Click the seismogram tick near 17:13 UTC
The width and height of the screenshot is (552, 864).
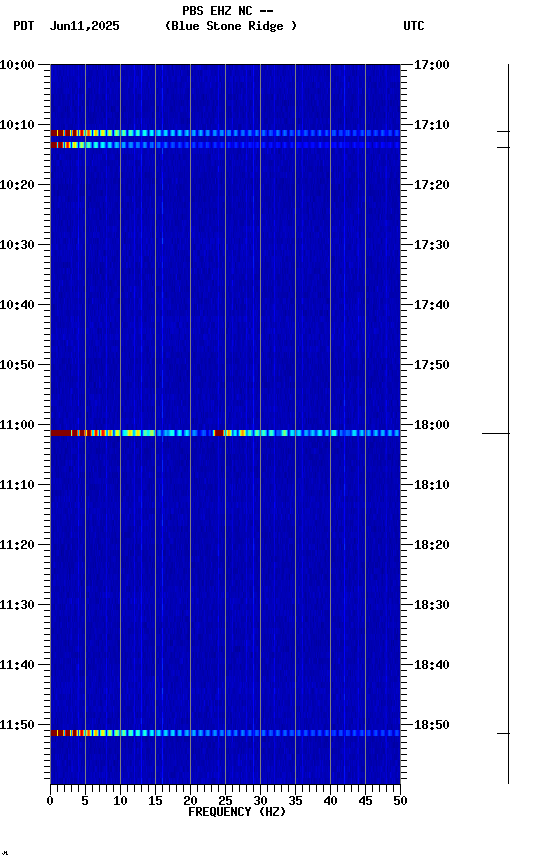pyautogui.click(x=504, y=148)
